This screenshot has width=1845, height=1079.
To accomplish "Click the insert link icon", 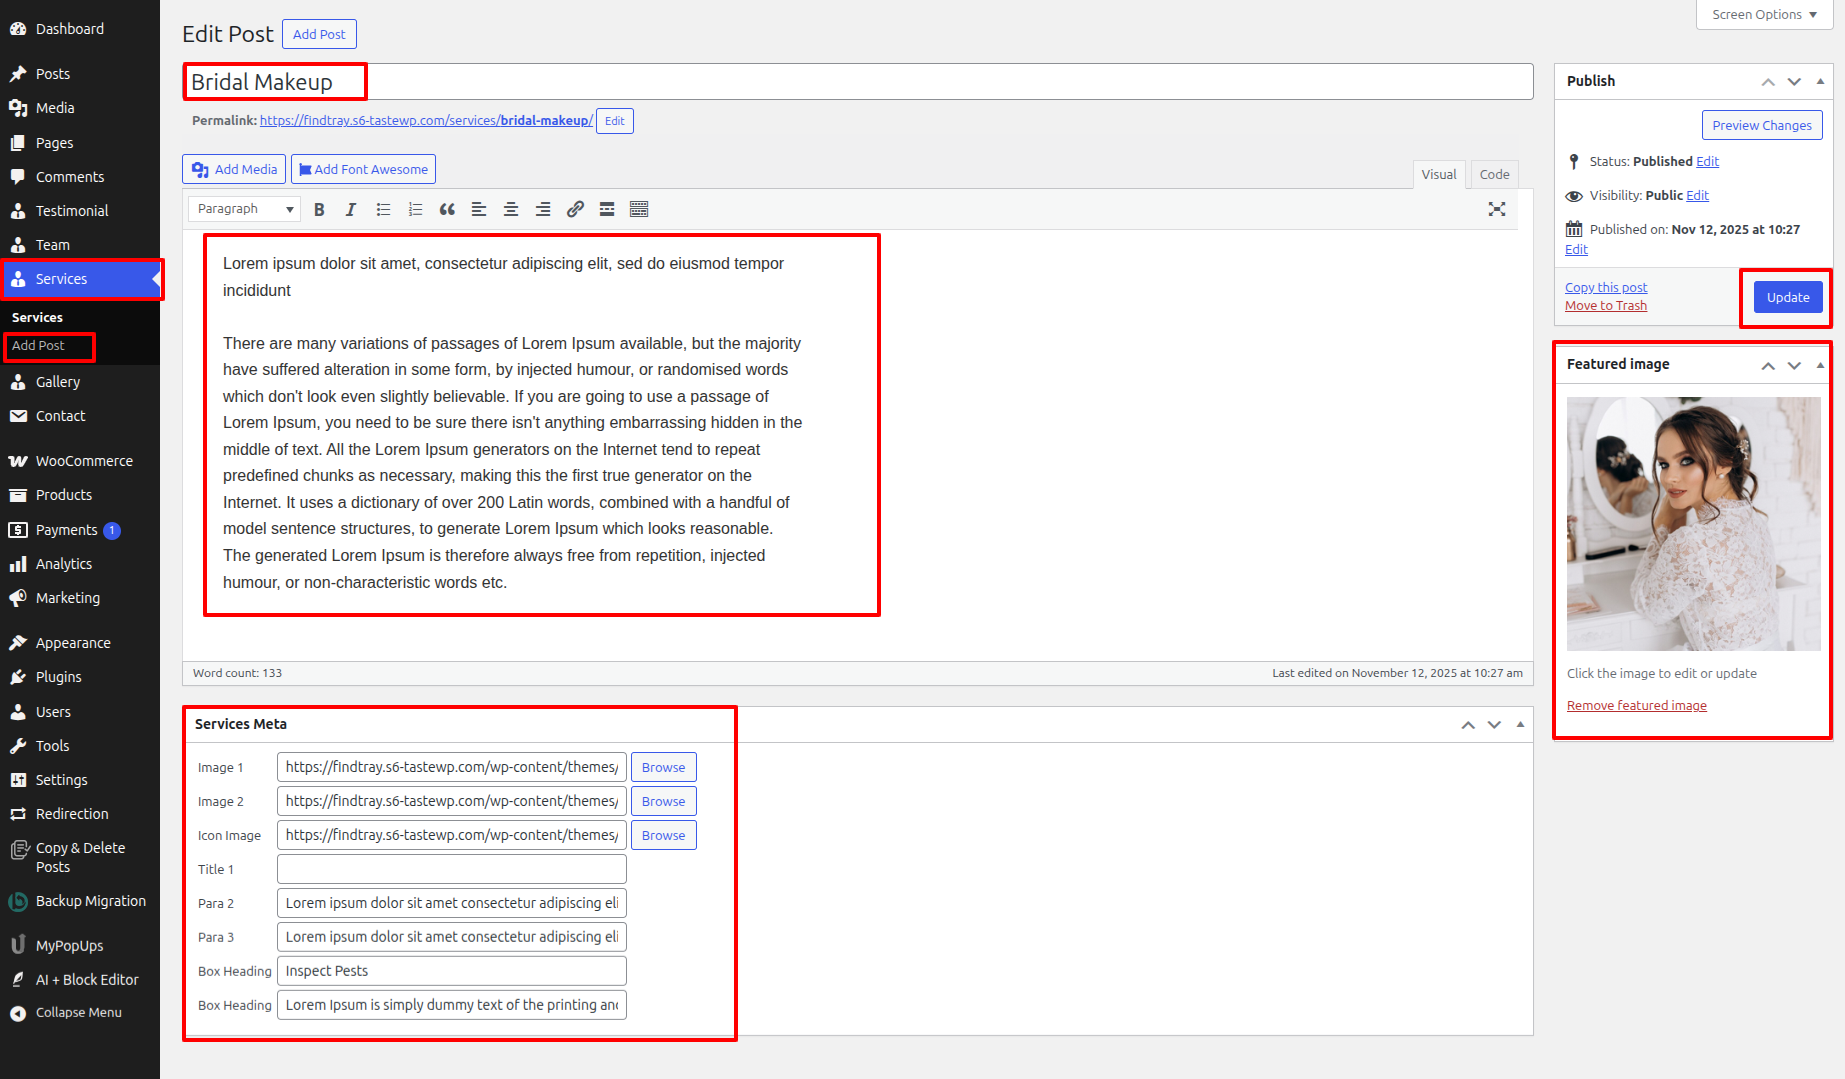I will click(x=575, y=209).
